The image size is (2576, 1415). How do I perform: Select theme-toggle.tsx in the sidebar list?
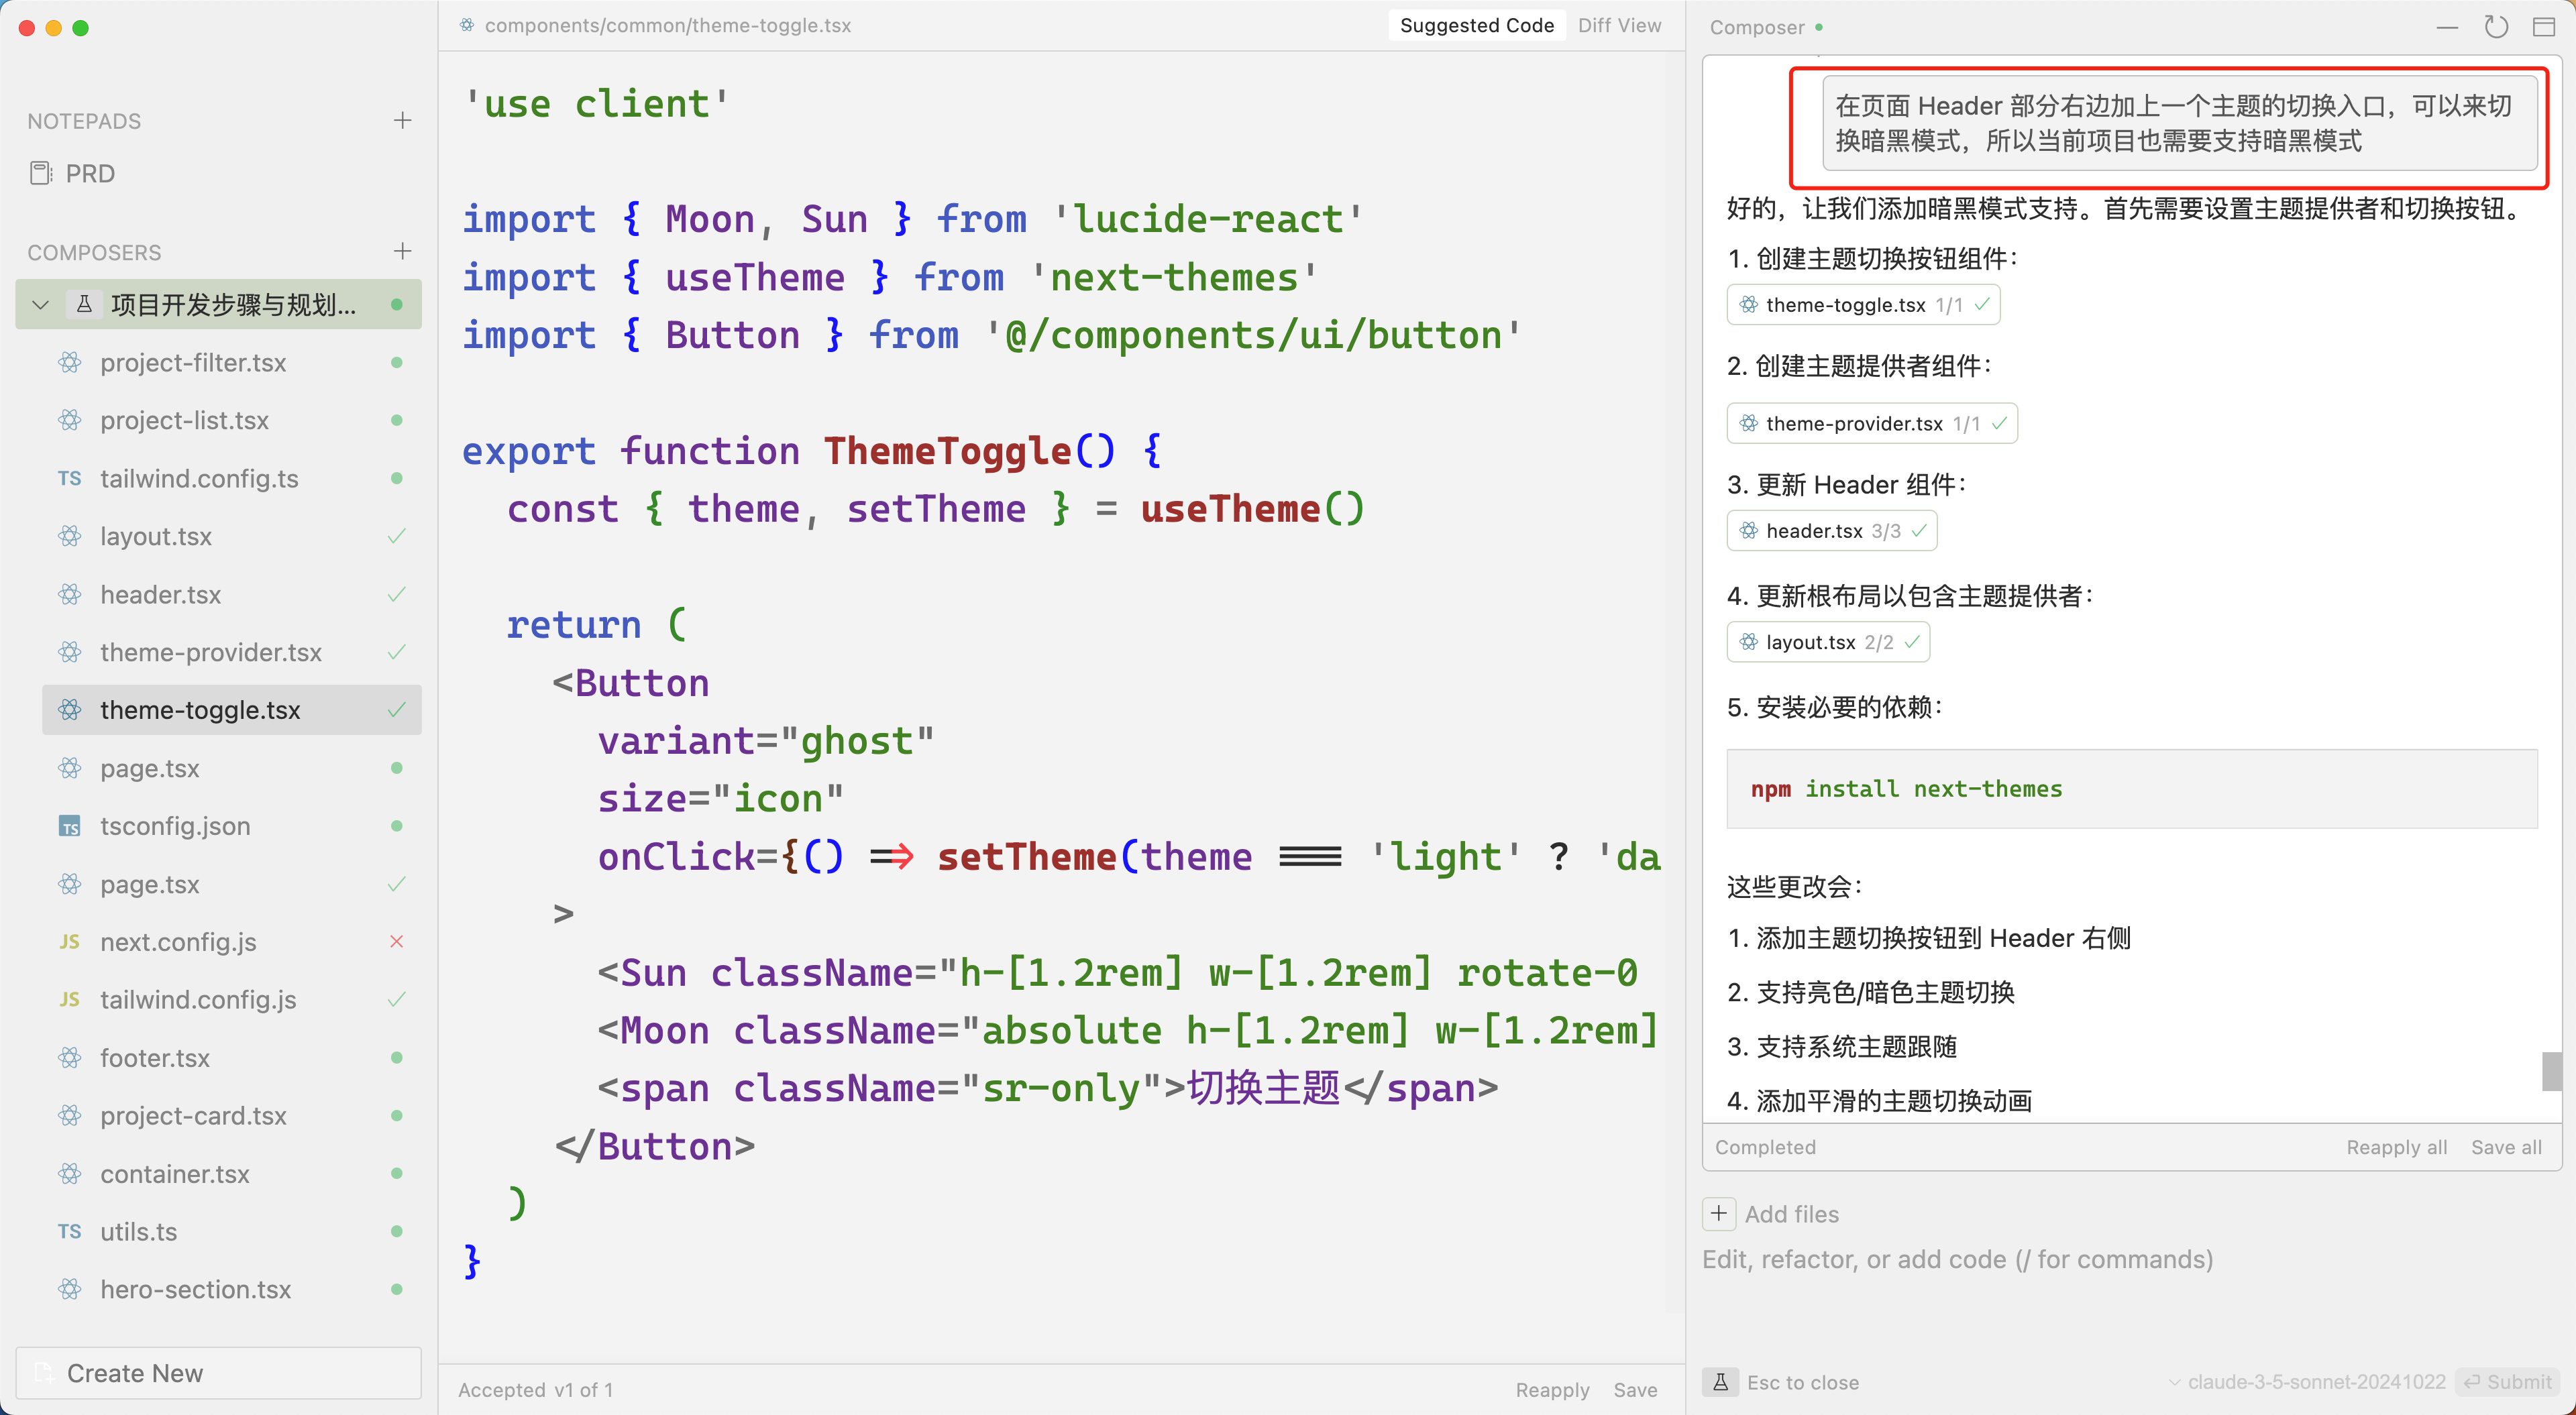point(232,710)
